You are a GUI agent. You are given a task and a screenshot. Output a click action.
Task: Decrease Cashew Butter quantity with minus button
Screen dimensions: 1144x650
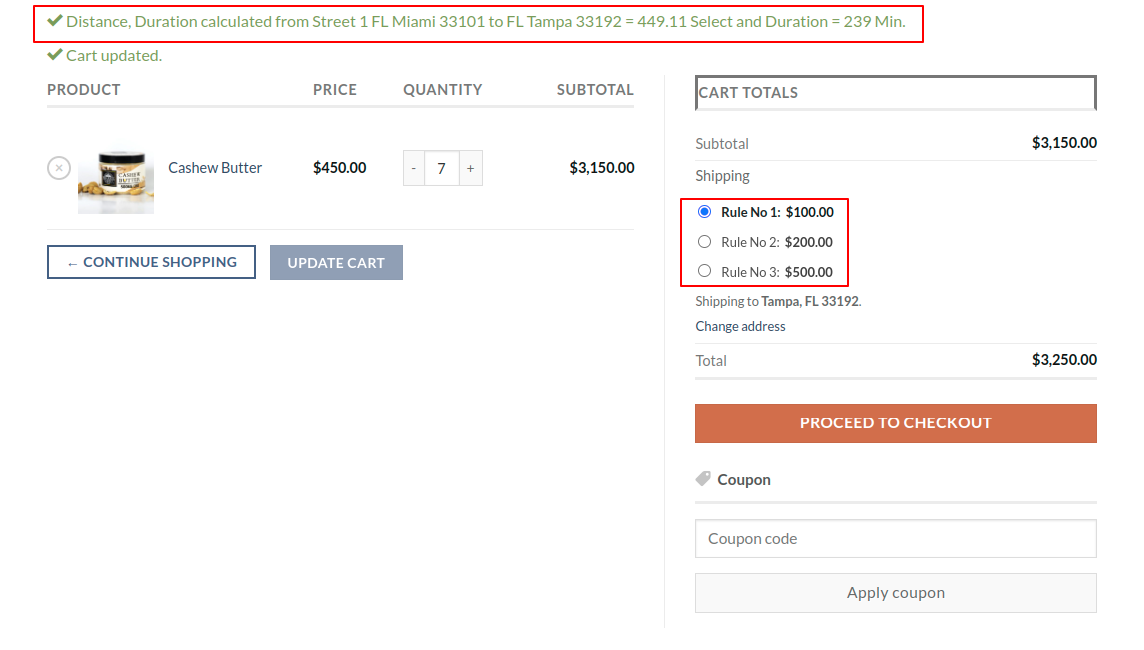coord(414,169)
